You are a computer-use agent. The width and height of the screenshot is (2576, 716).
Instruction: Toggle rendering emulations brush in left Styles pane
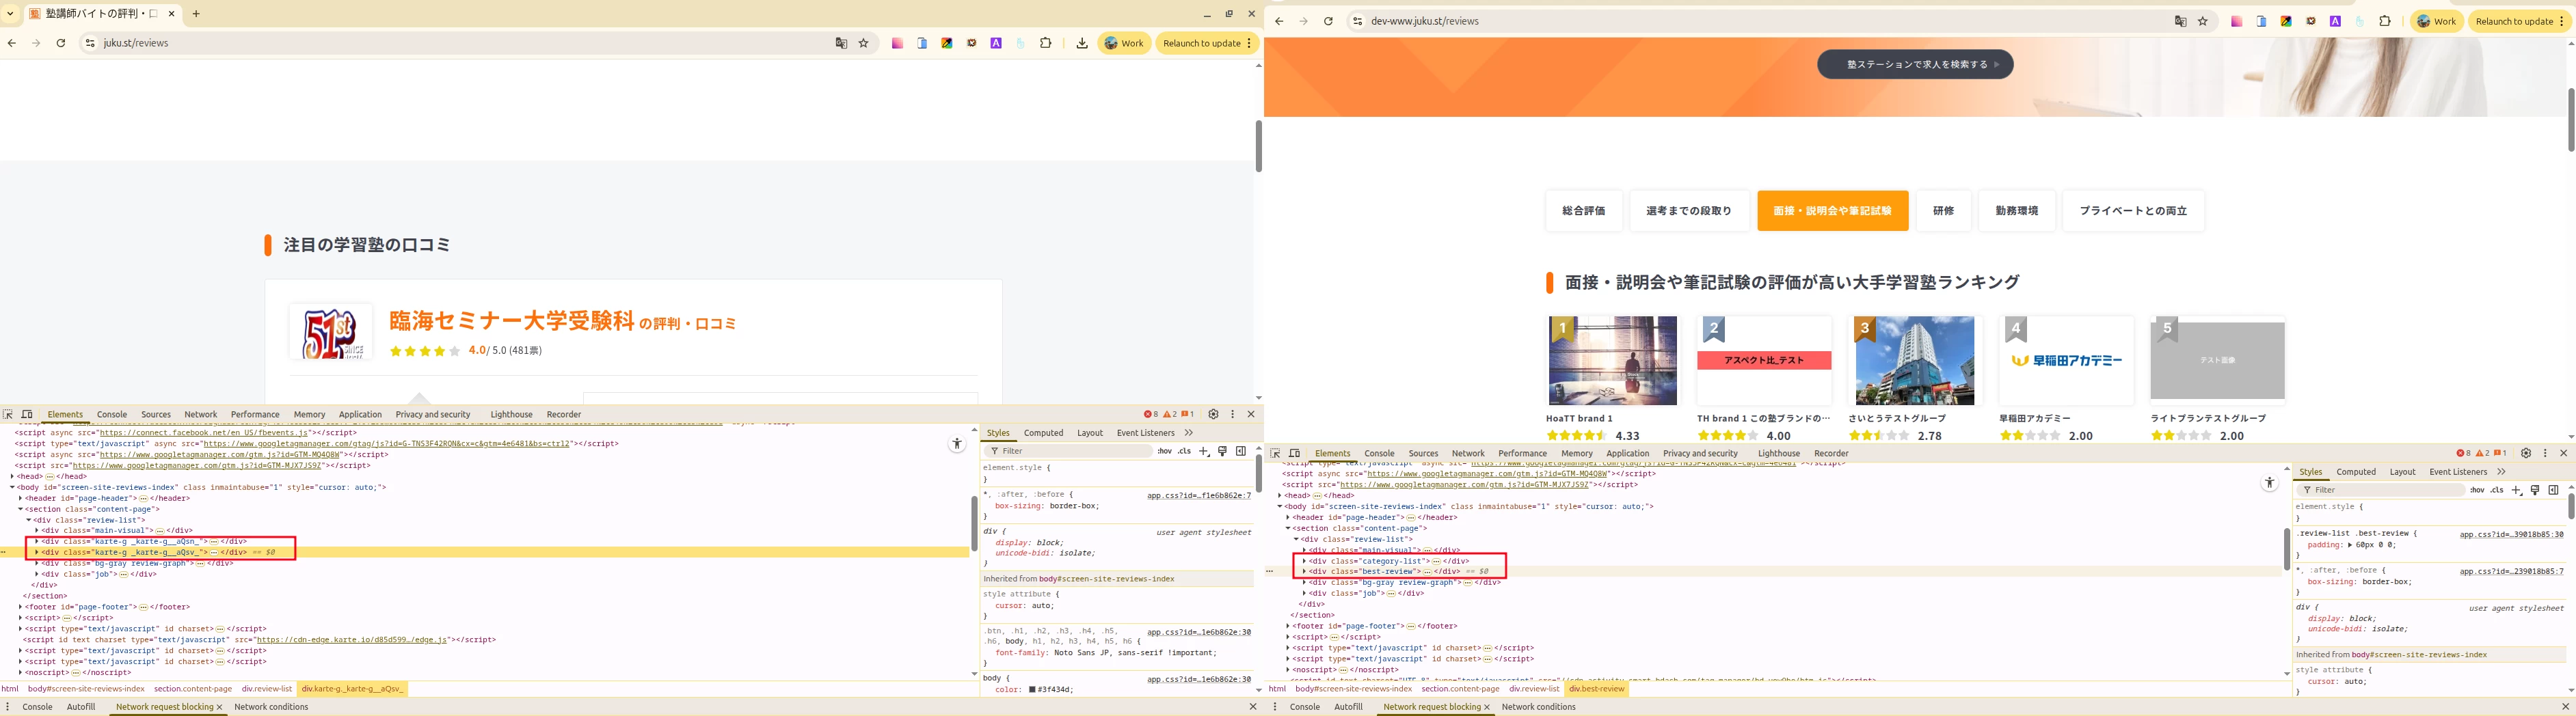click(1222, 451)
